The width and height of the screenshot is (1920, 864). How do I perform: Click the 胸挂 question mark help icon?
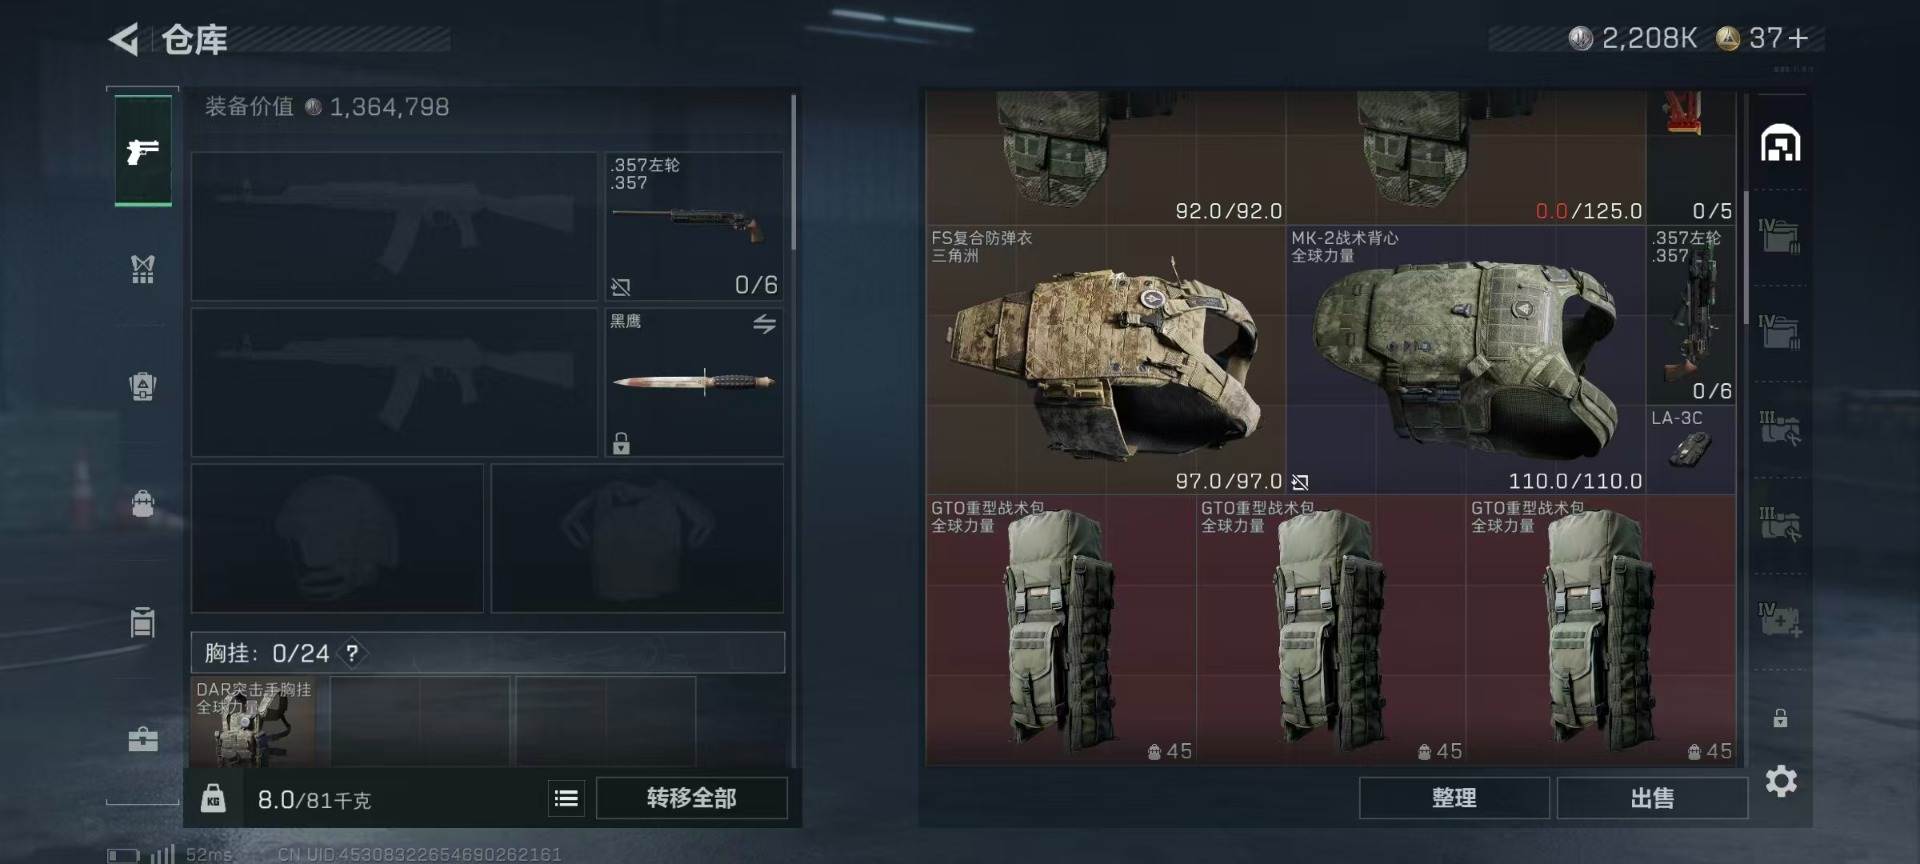tap(352, 653)
